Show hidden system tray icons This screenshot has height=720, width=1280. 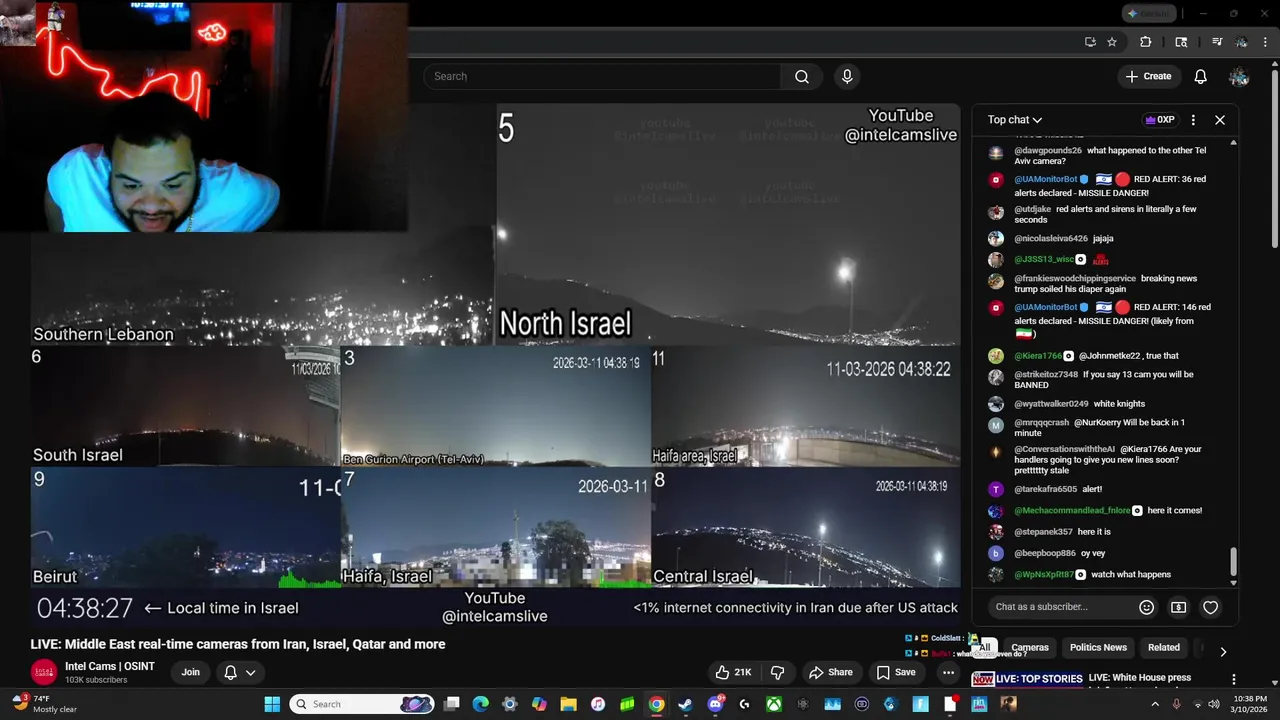point(1156,704)
